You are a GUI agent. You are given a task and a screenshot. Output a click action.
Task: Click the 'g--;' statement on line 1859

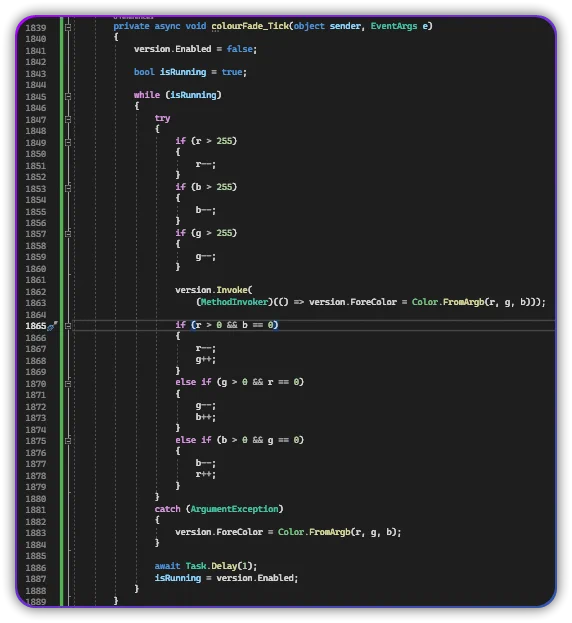tap(205, 257)
